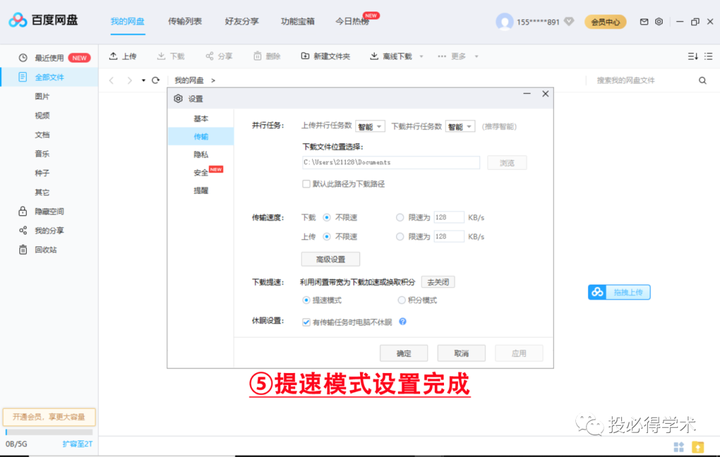Select upload 不限速 radio button
Viewport: 720px width, 457px height.
pos(326,237)
